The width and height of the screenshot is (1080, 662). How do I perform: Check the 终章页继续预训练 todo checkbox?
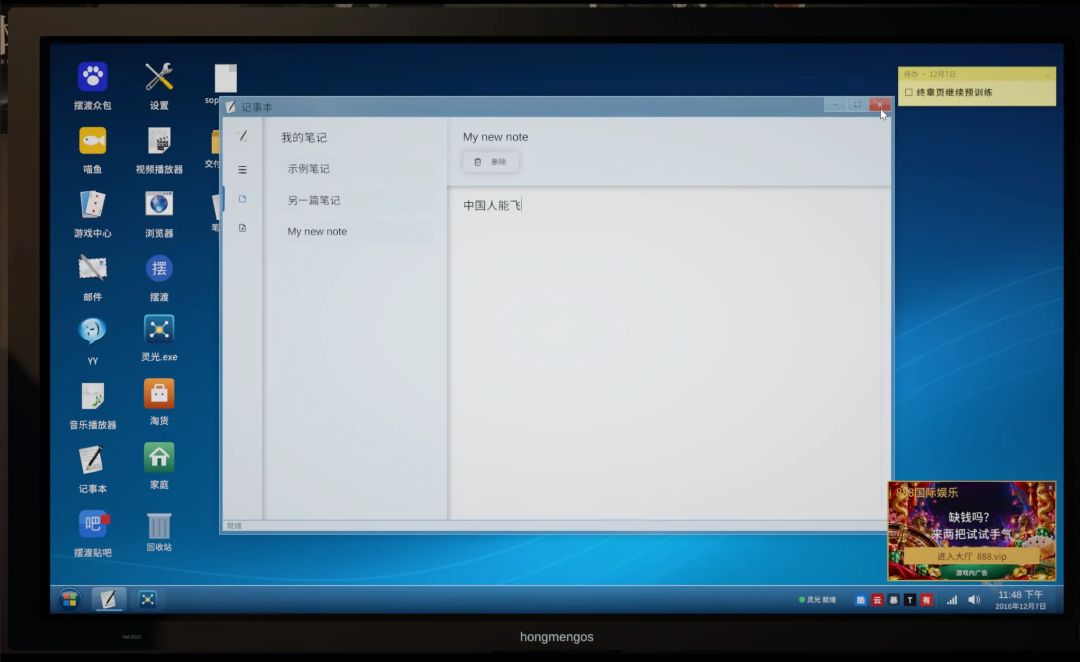pos(908,92)
